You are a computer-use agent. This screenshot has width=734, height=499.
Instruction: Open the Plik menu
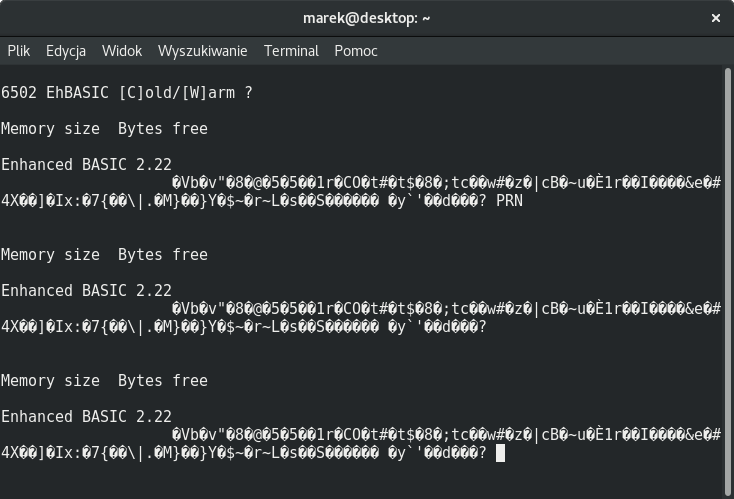(18, 50)
